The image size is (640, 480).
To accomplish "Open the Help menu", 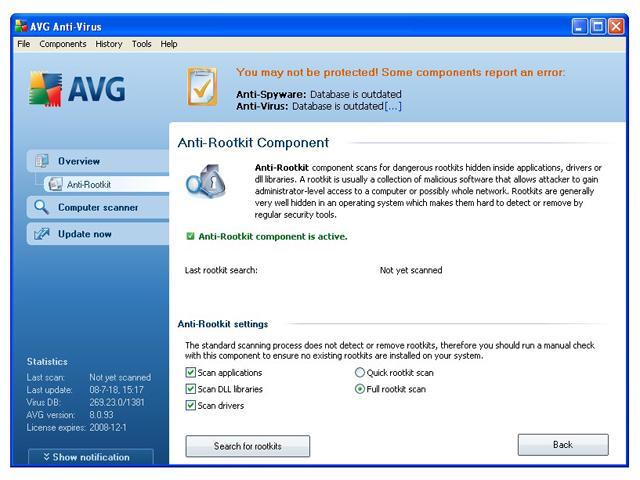I will [x=169, y=44].
